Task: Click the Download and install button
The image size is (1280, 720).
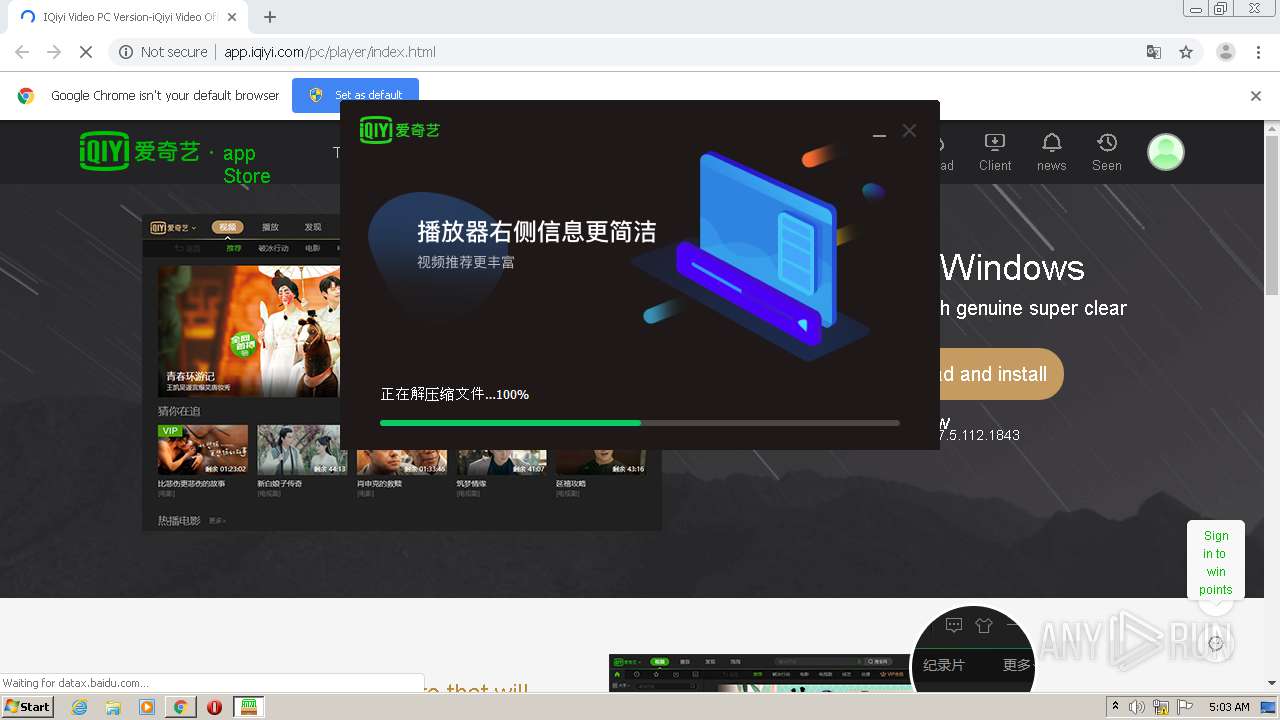Action: tap(1001, 374)
